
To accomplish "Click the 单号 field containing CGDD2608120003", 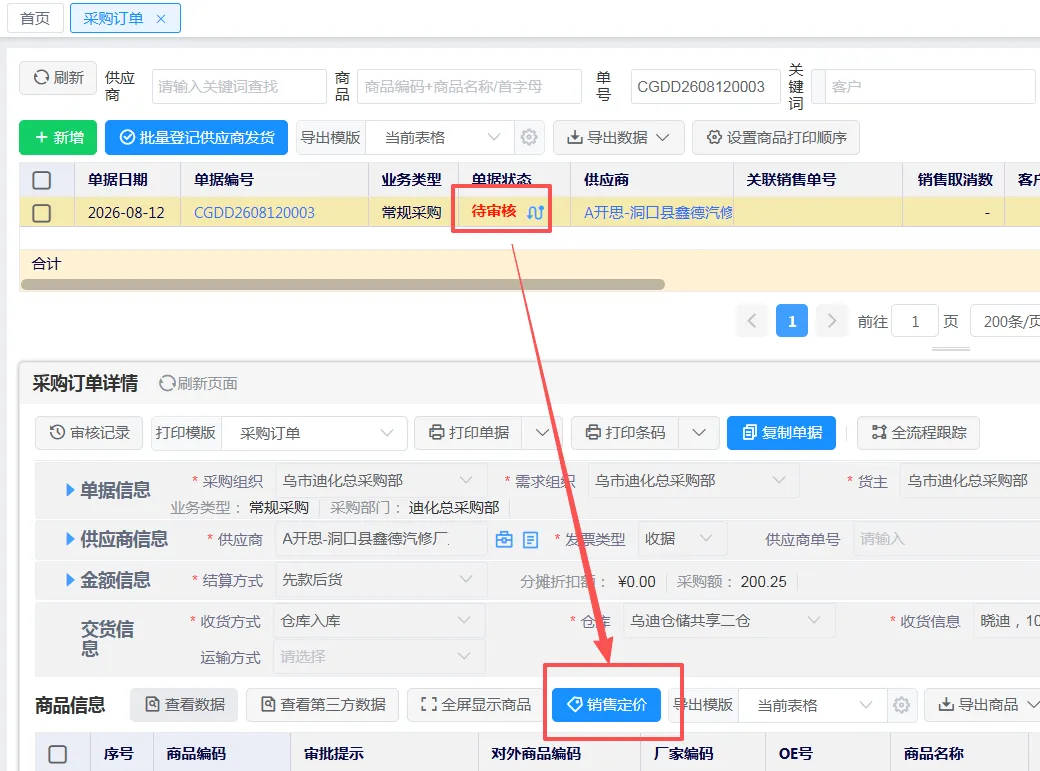I will click(x=705, y=86).
